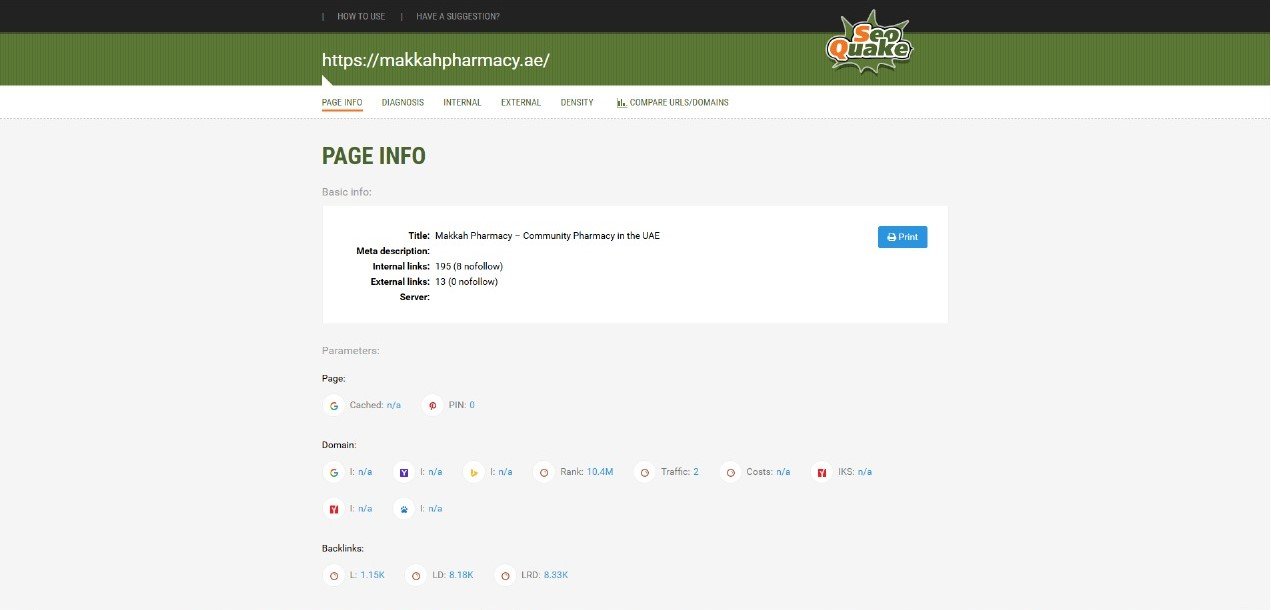Click the Meta description label
The image size is (1271, 610).
pos(393,251)
